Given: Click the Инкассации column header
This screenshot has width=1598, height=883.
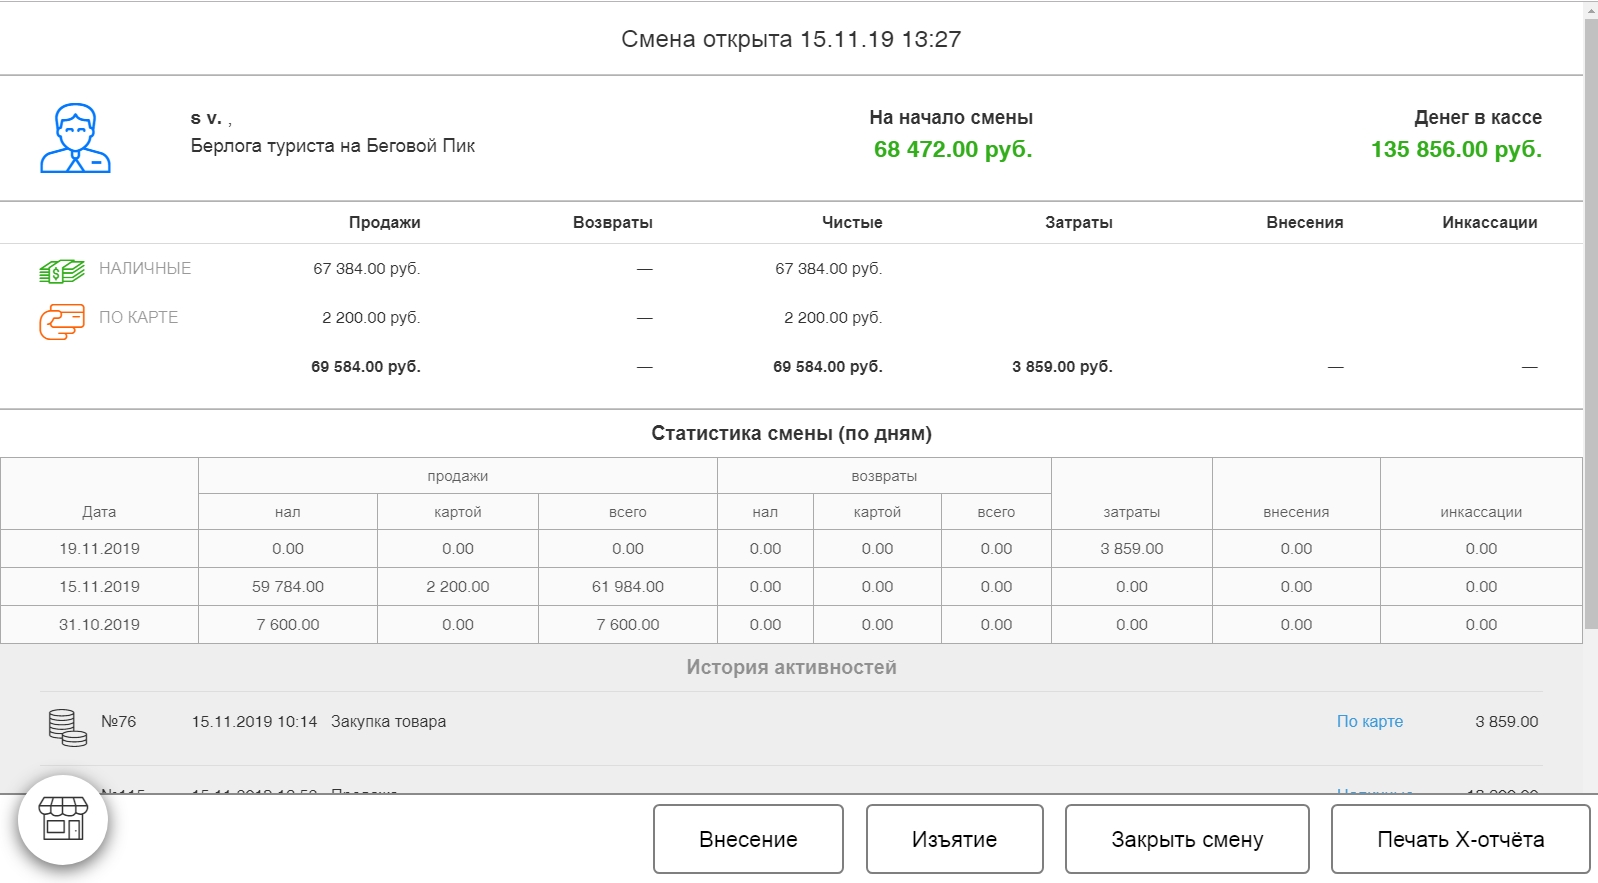Looking at the screenshot, I should [1489, 222].
